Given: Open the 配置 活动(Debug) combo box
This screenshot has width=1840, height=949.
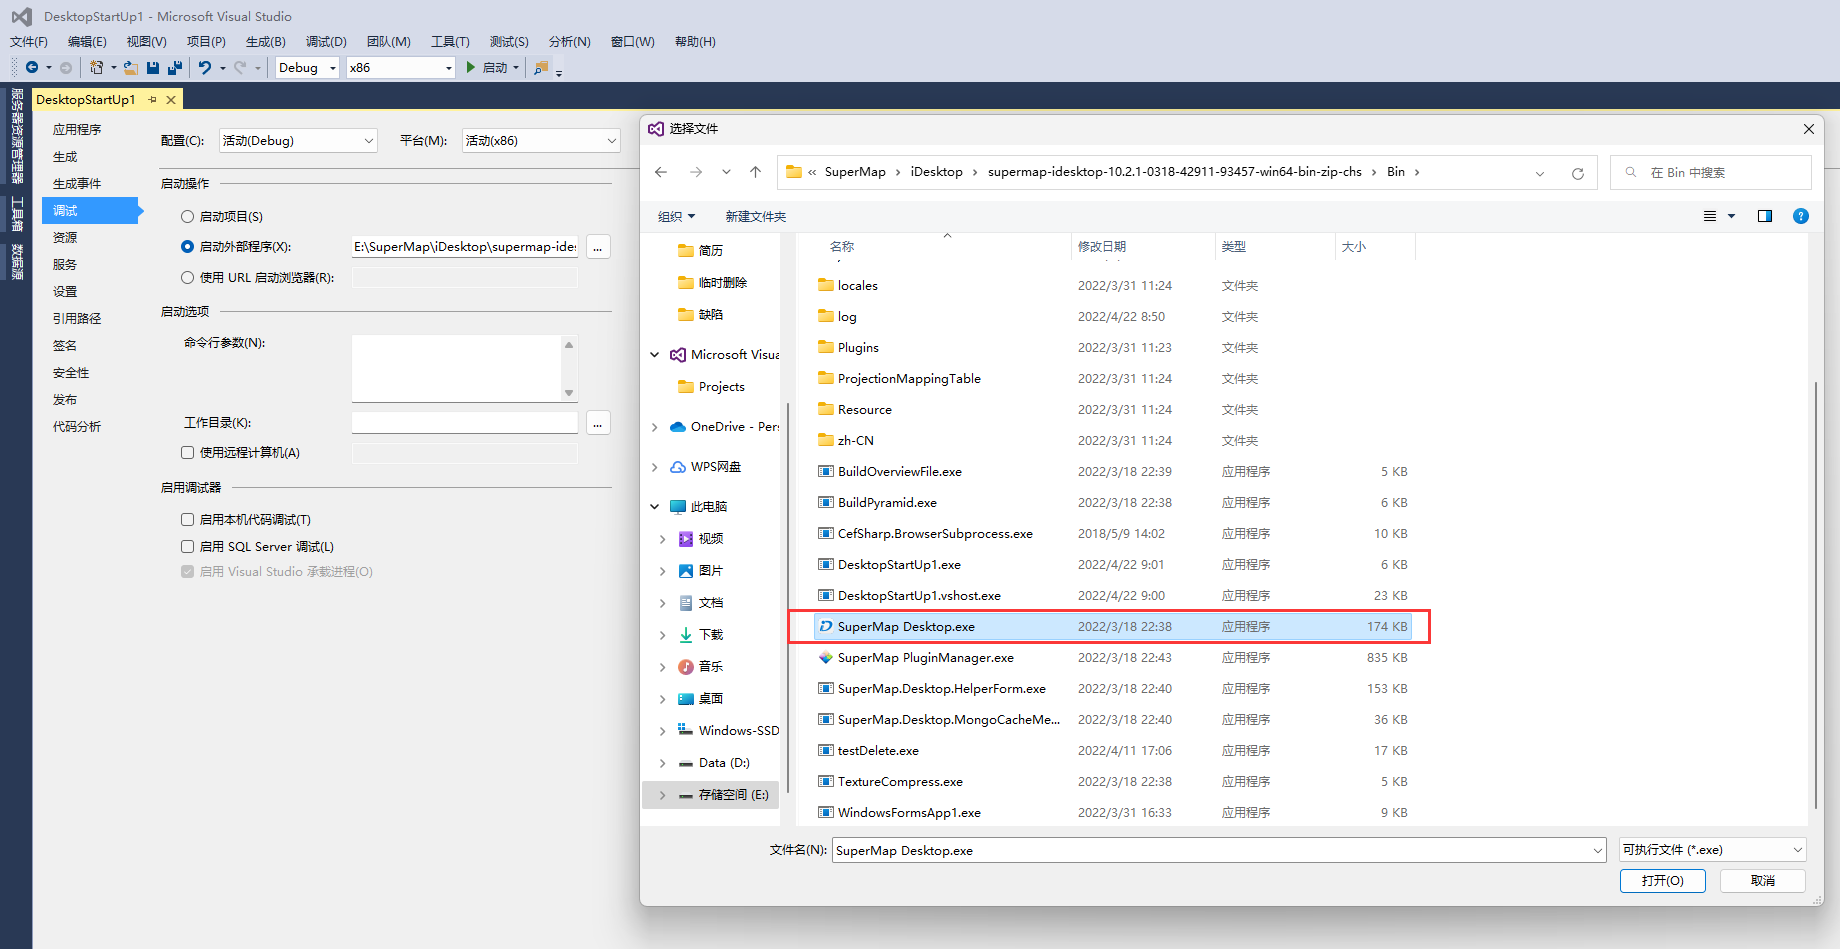Looking at the screenshot, I should click(298, 141).
